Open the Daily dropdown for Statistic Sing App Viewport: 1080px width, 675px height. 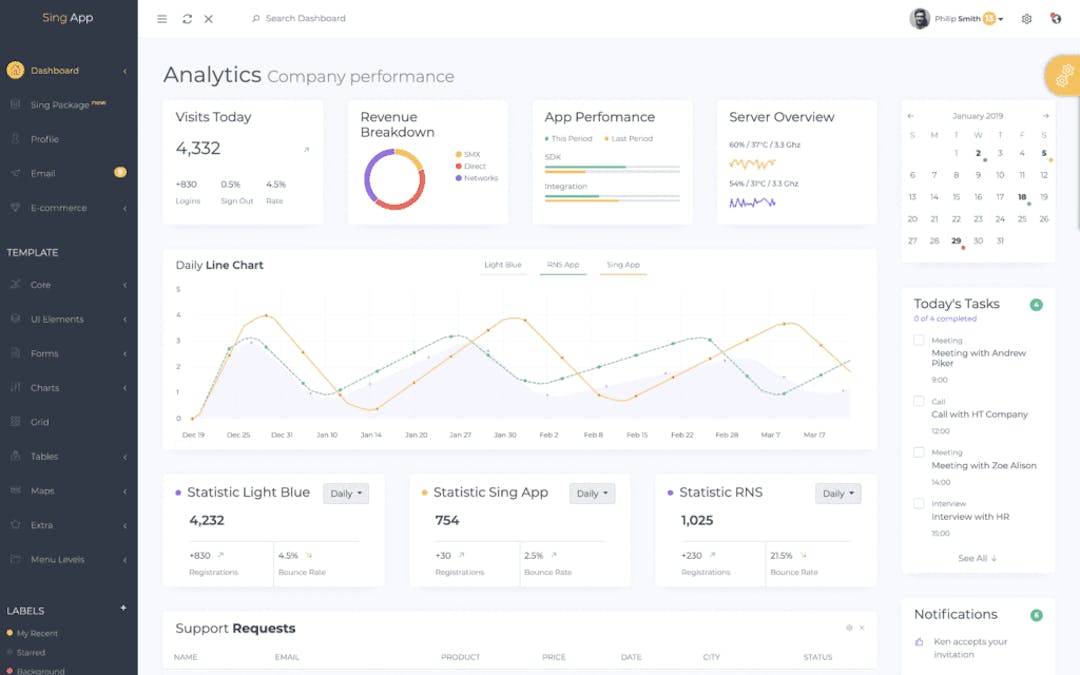pyautogui.click(x=591, y=493)
